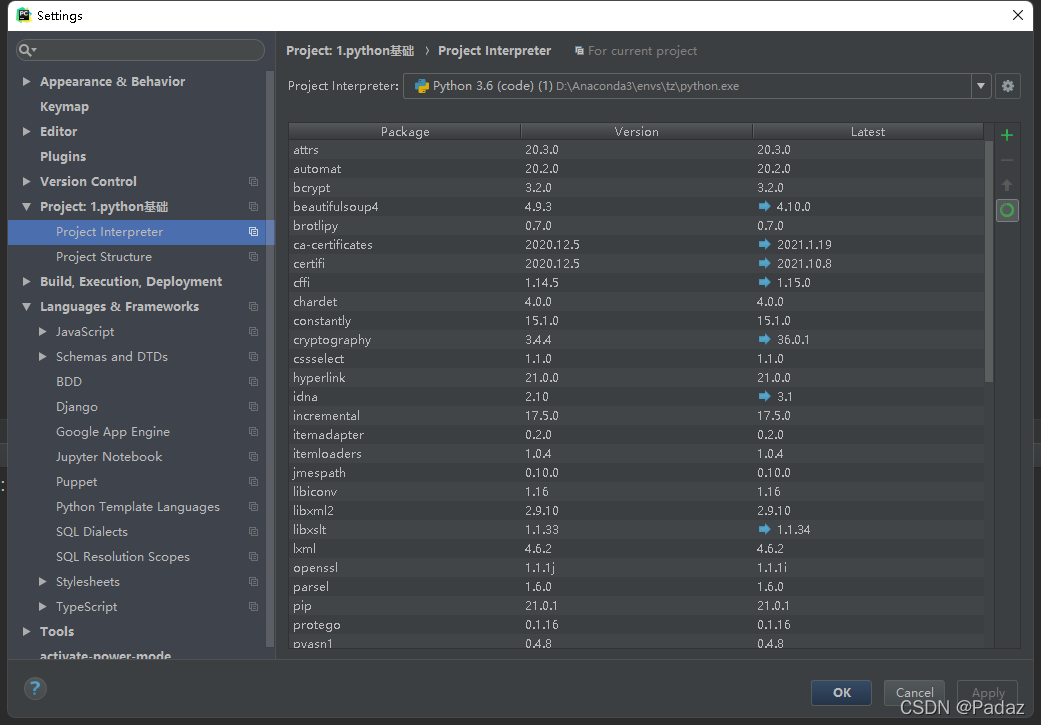Click the project-level icon beside TypeScript

(x=253, y=607)
